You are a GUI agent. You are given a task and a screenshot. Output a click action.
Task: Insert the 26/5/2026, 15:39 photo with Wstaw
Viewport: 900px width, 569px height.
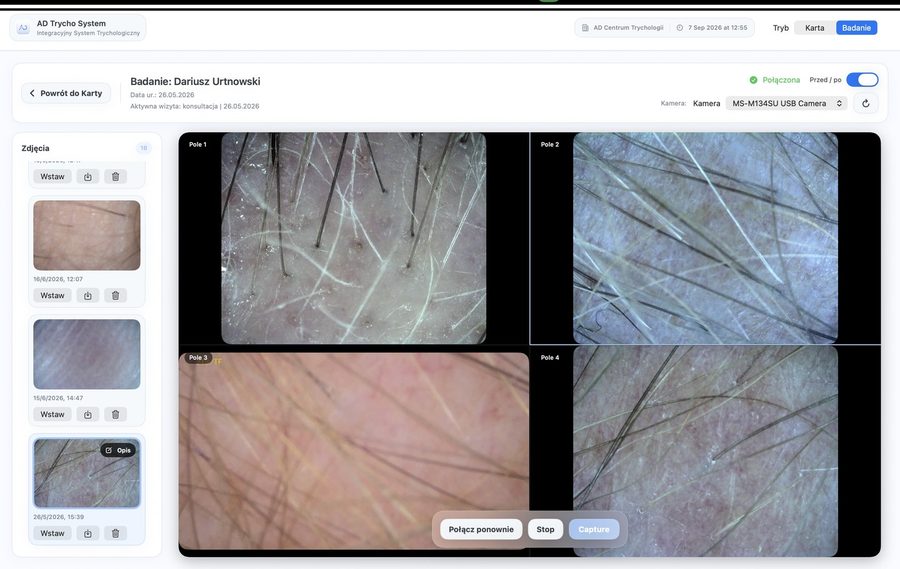click(52, 533)
